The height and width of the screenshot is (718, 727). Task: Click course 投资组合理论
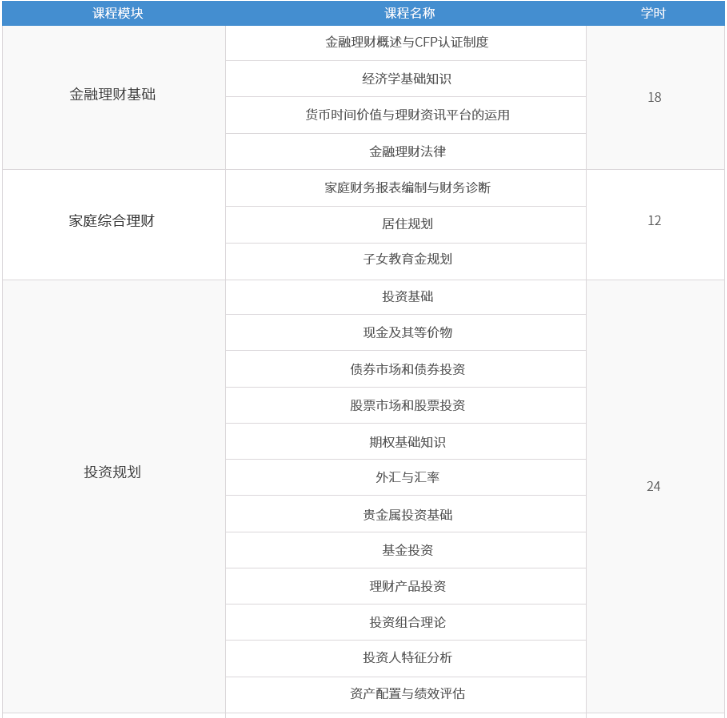click(x=407, y=622)
